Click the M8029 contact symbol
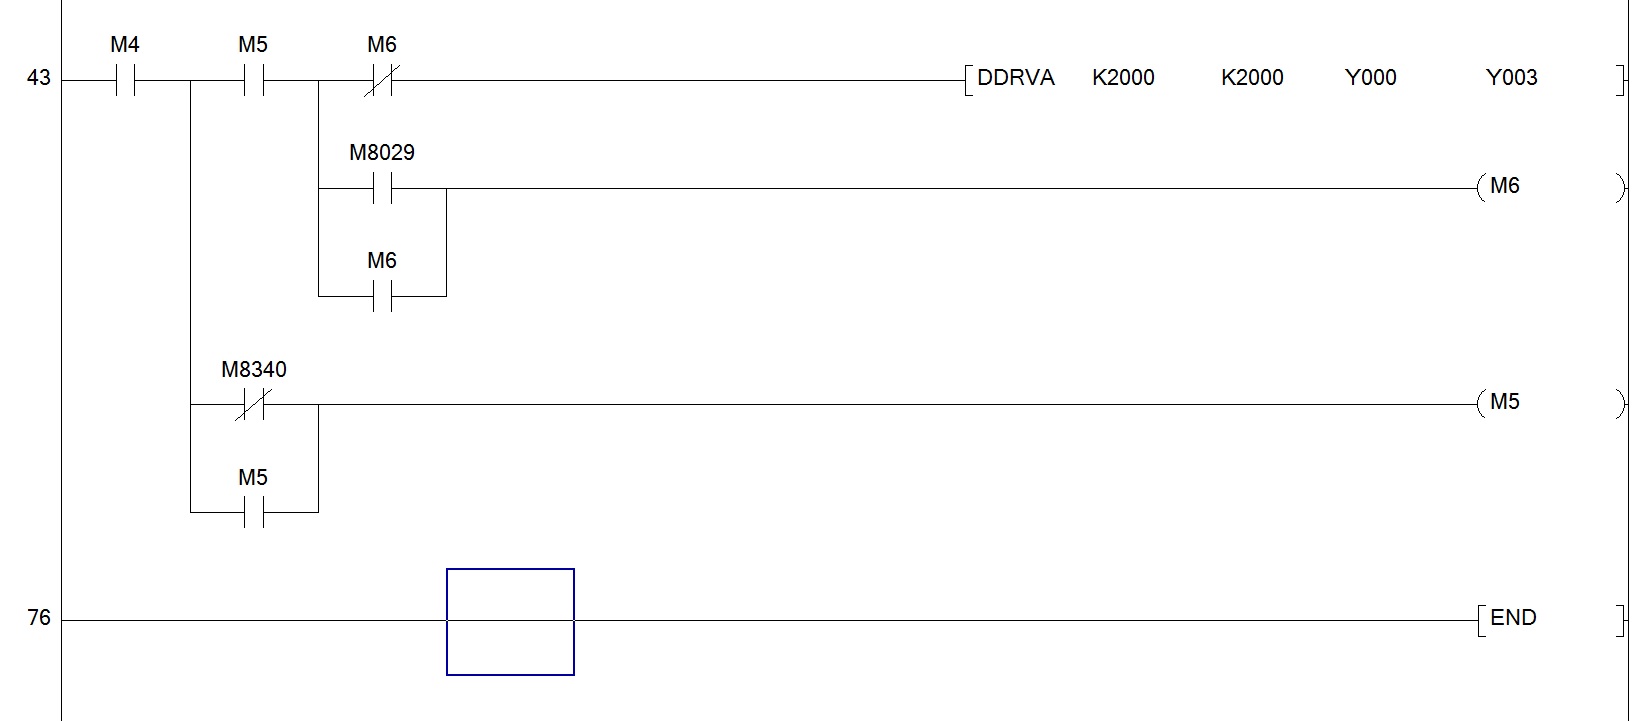The image size is (1636, 721). point(381,188)
